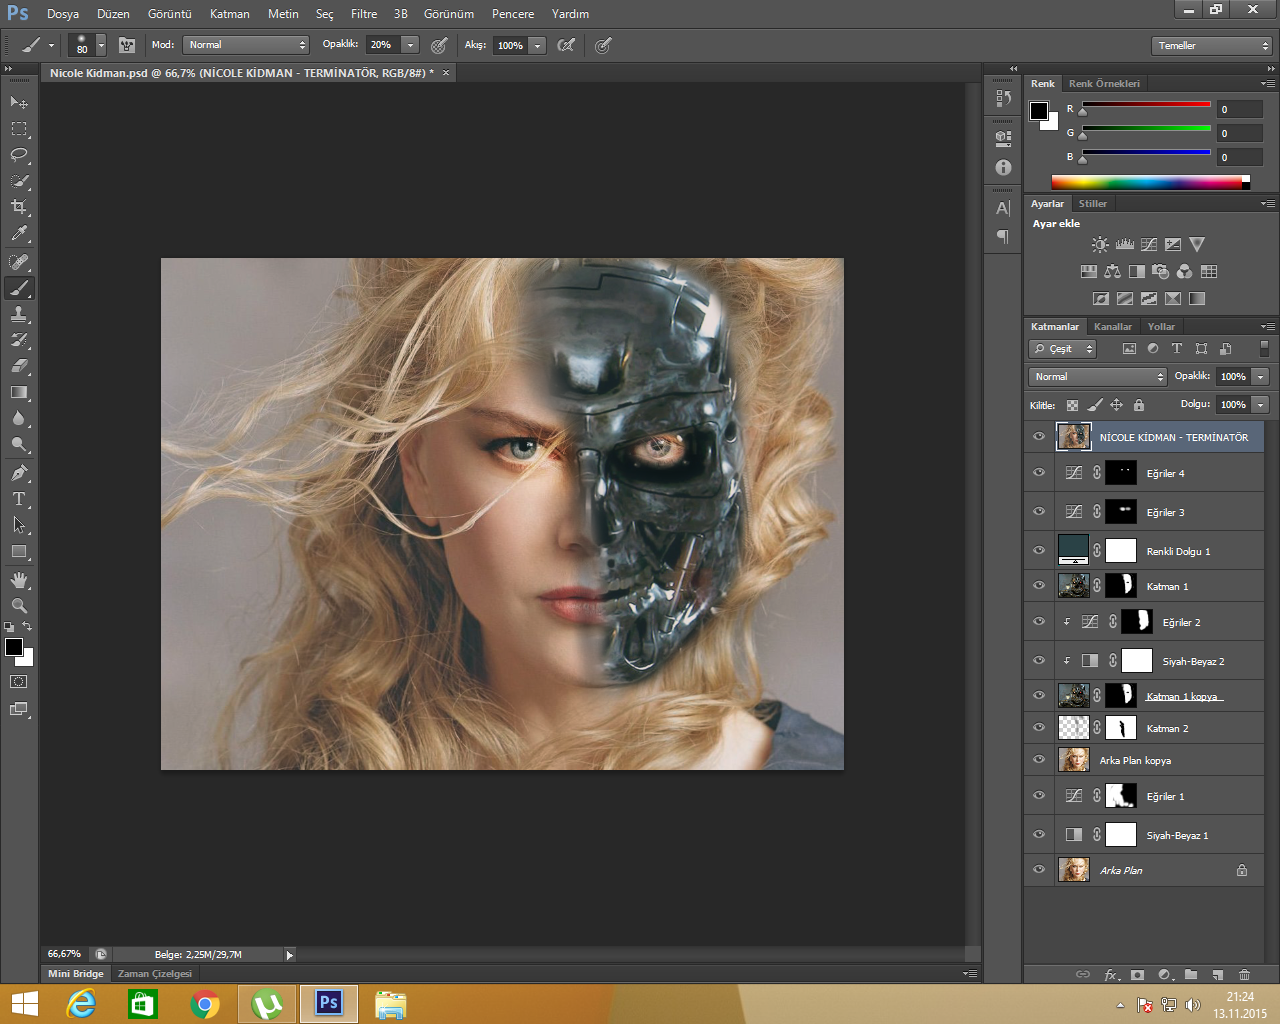
Task: Select the Rectangle shape tool
Action: [19, 552]
